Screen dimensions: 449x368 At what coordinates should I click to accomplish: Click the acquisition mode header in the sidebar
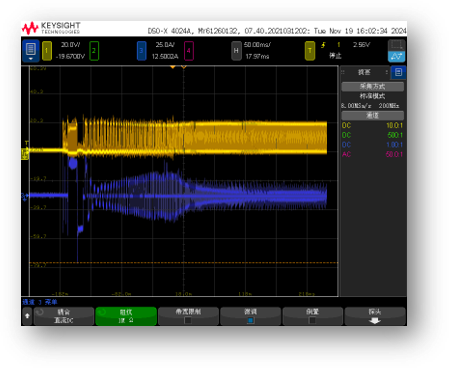point(372,87)
